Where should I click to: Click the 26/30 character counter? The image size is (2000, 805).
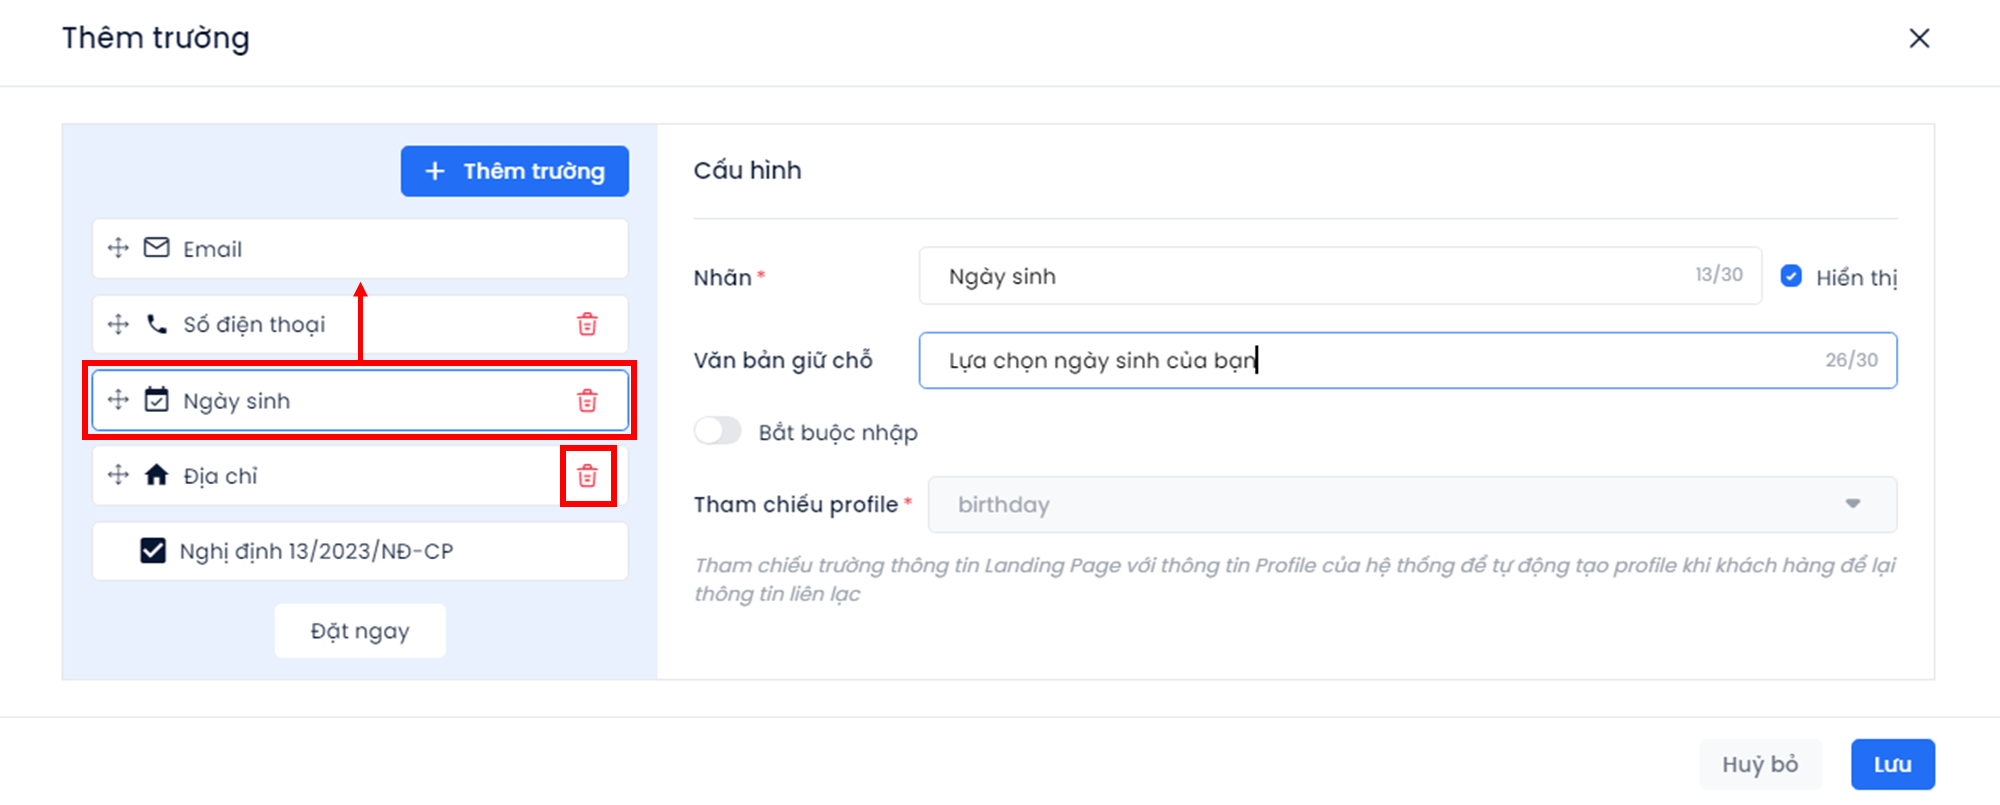tap(1852, 360)
